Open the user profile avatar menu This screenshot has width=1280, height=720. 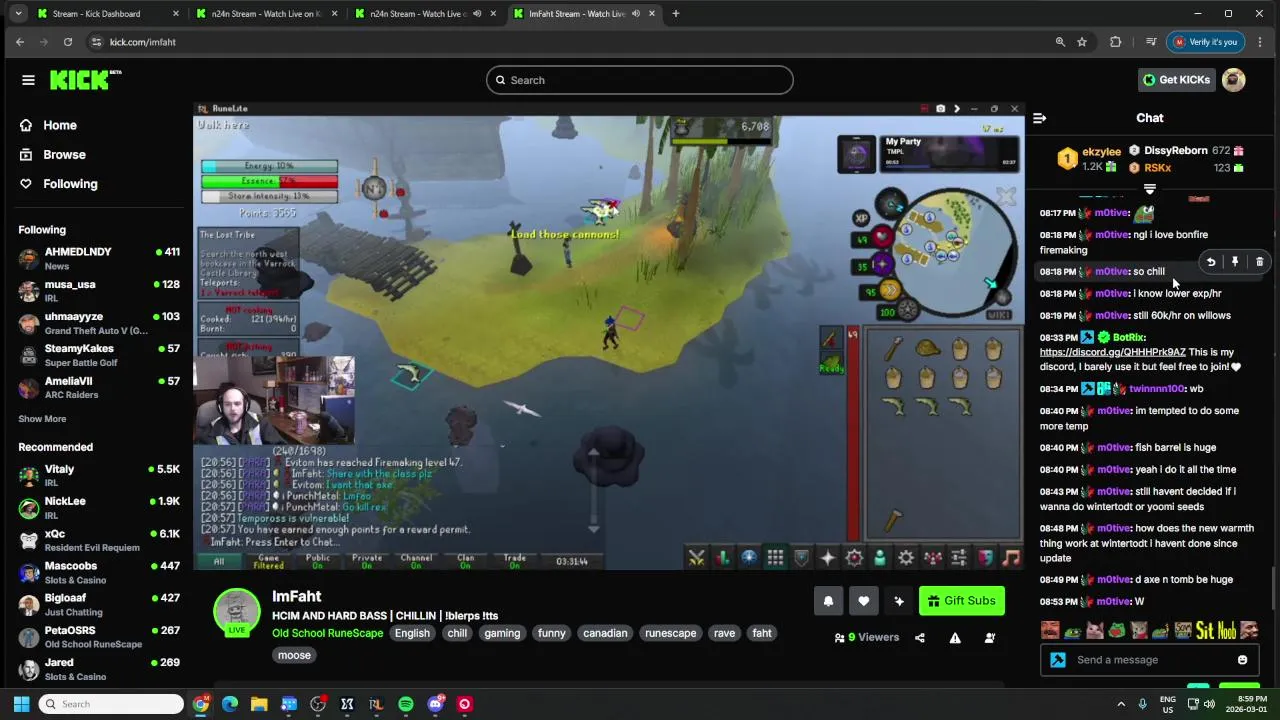1234,80
